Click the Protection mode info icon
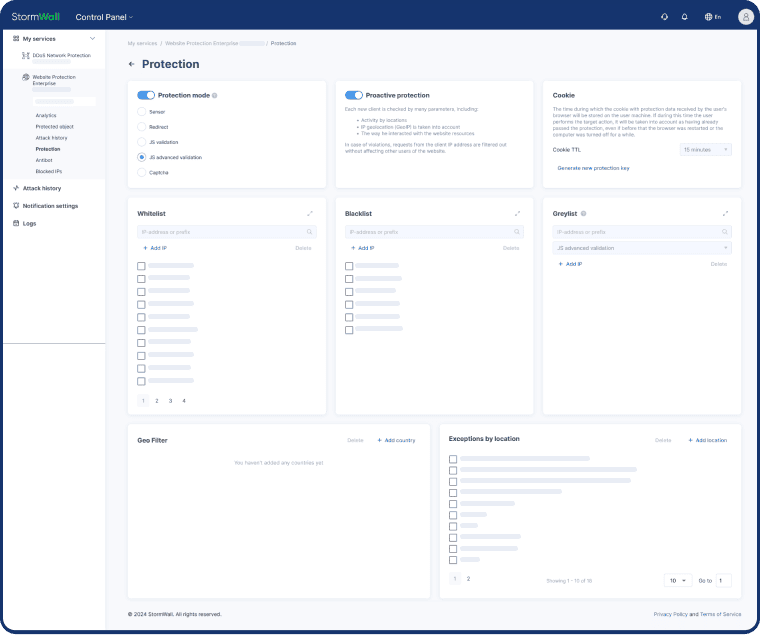The image size is (760, 635). pyautogui.click(x=215, y=96)
